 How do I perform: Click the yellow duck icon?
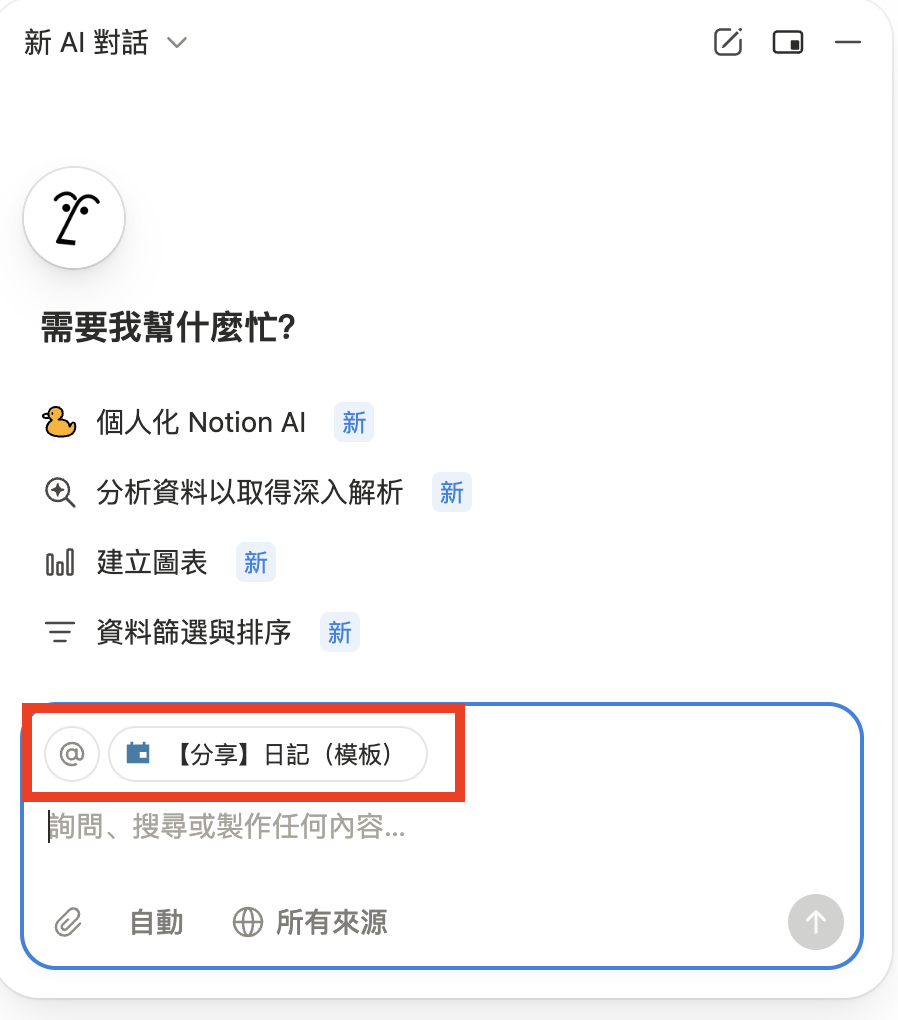click(60, 422)
